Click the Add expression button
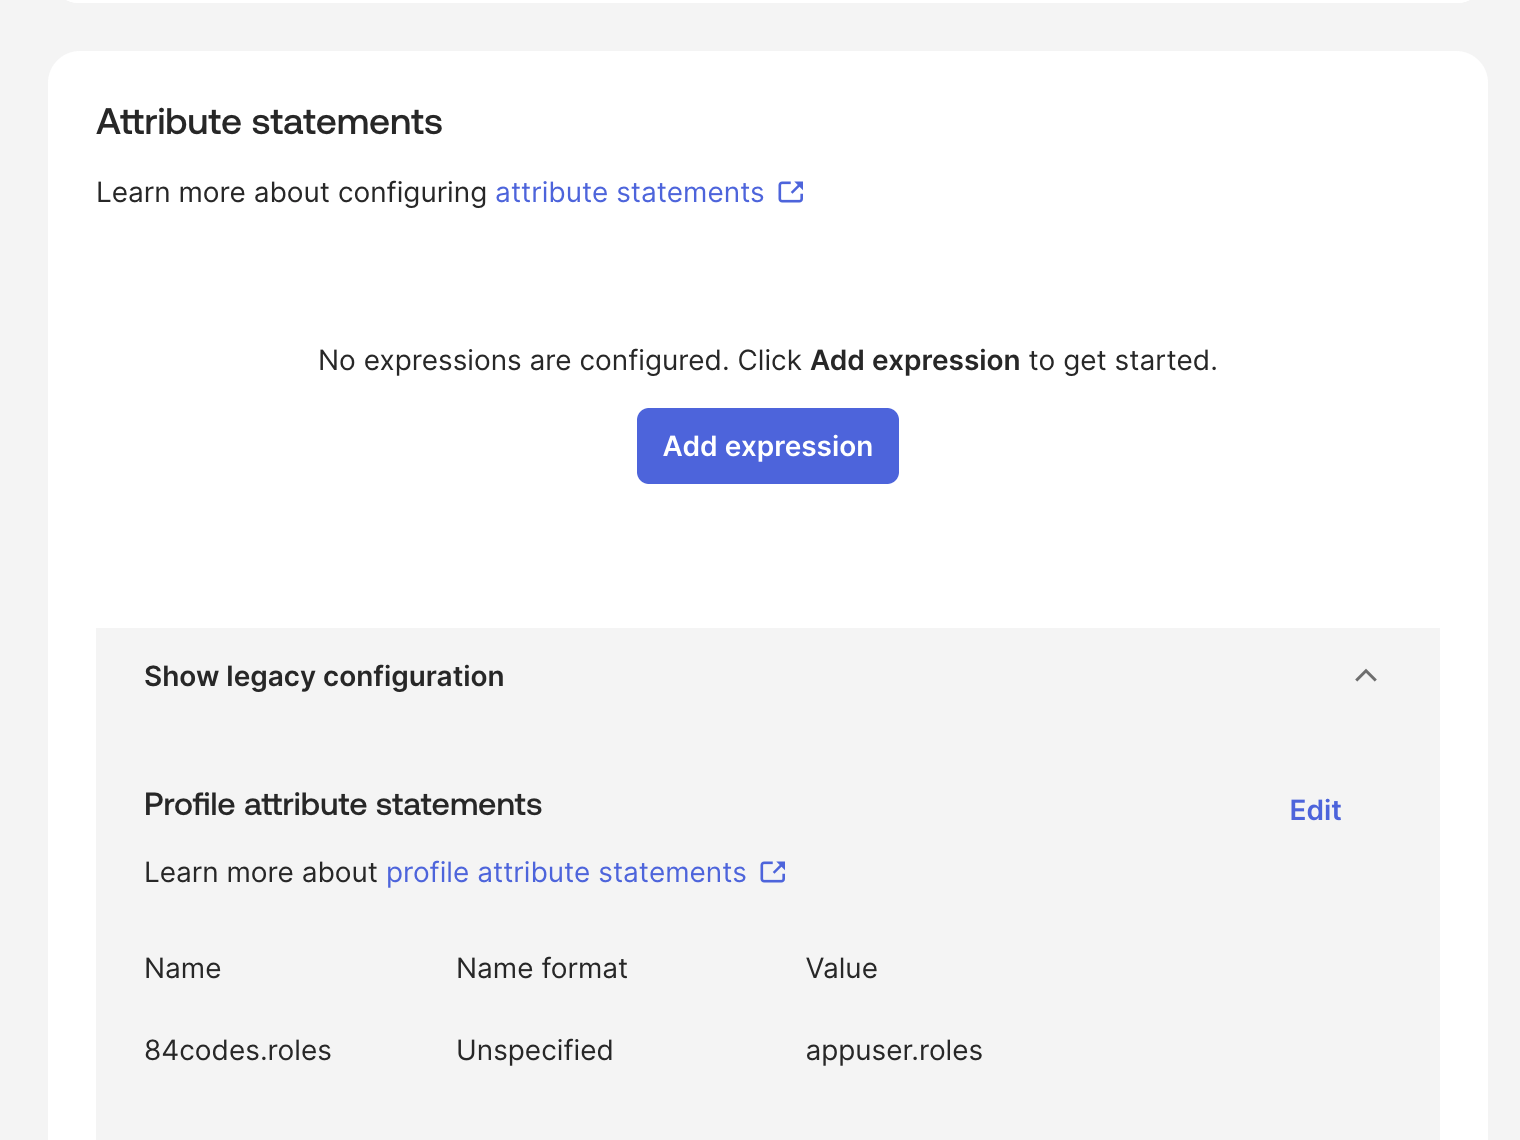1520x1140 pixels. point(767,446)
